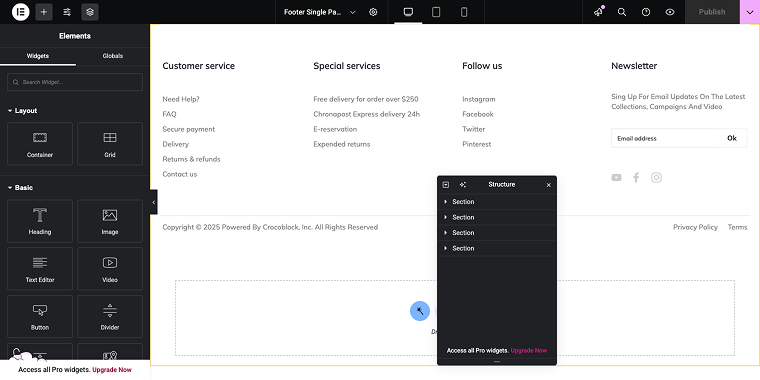Open Site Settings sliders icon
Viewport: 760px width, 380px height.
[67, 12]
